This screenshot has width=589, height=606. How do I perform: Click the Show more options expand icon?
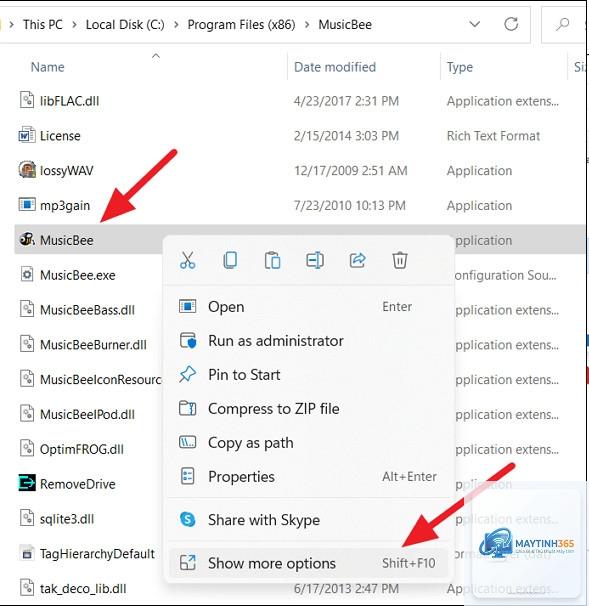[x=188, y=563]
